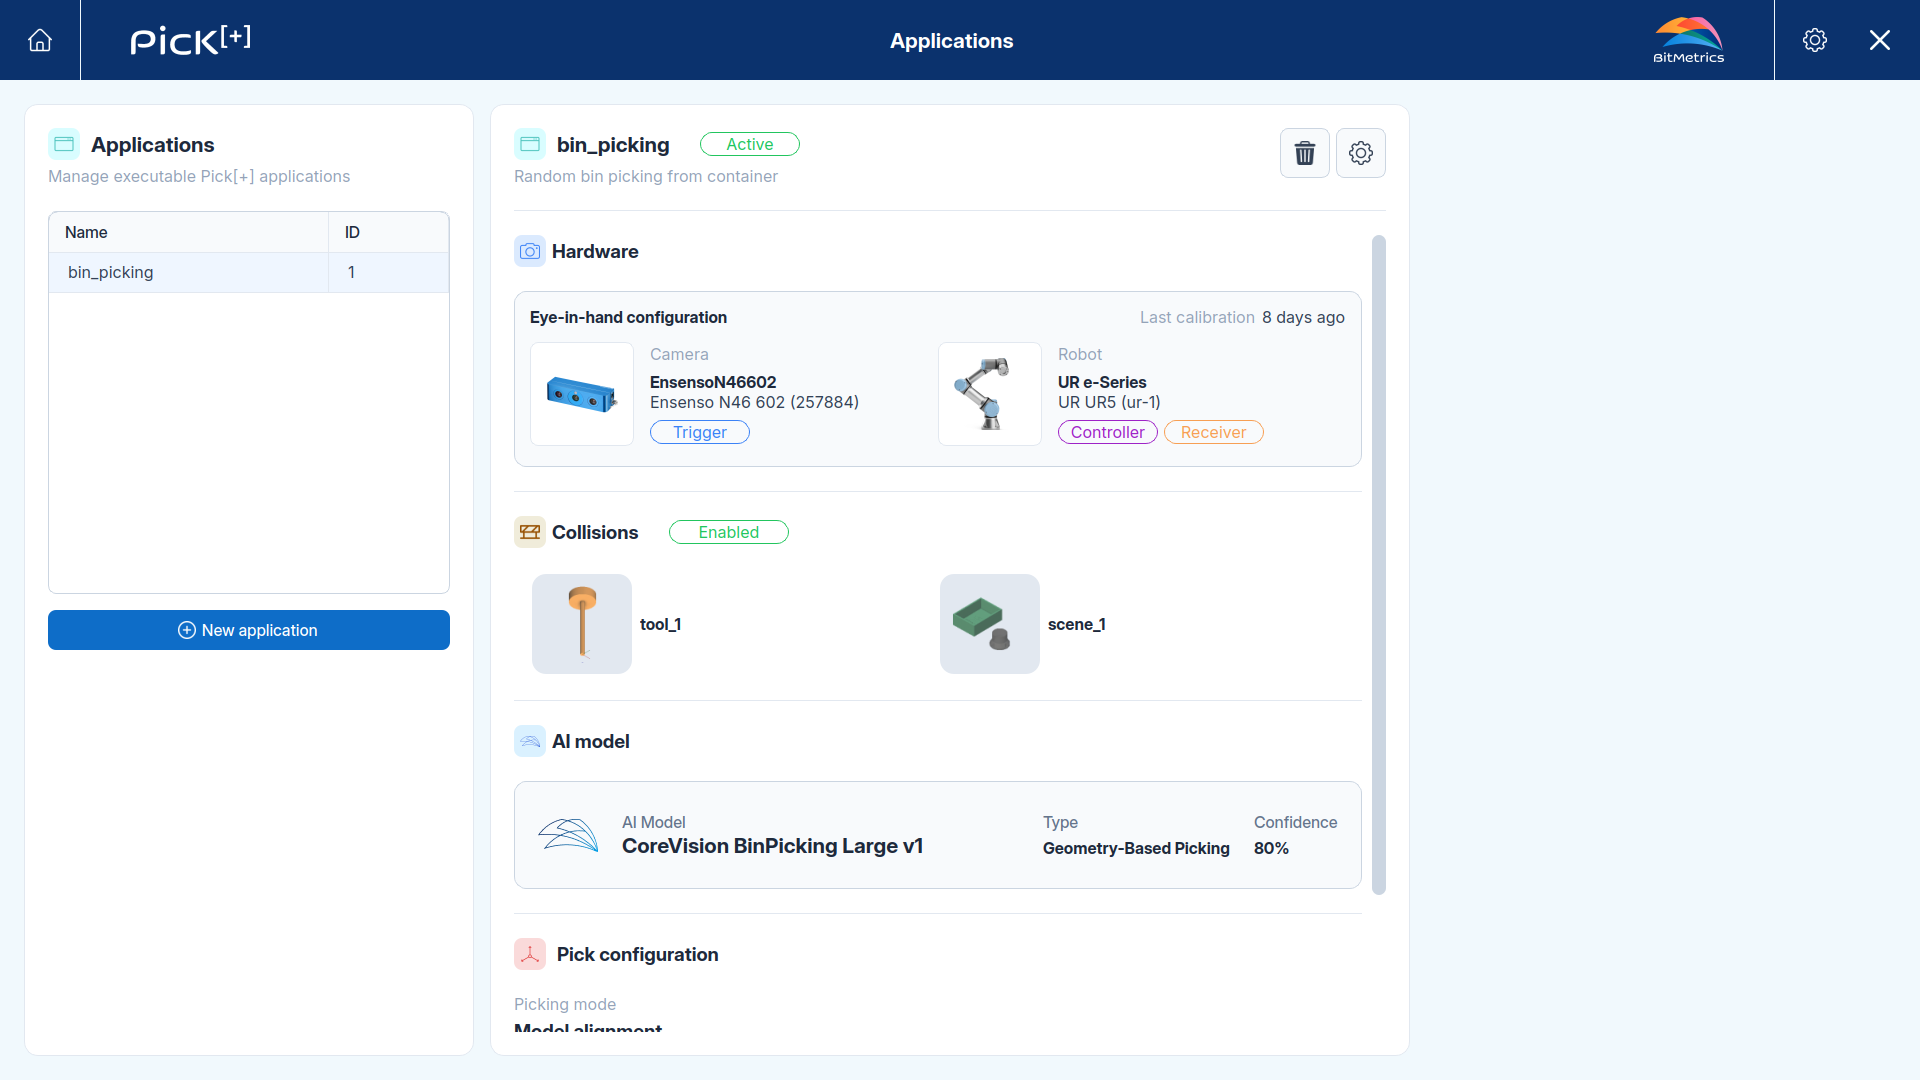Click the Trigger tag under camera
This screenshot has height=1080, width=1920.
700,432
